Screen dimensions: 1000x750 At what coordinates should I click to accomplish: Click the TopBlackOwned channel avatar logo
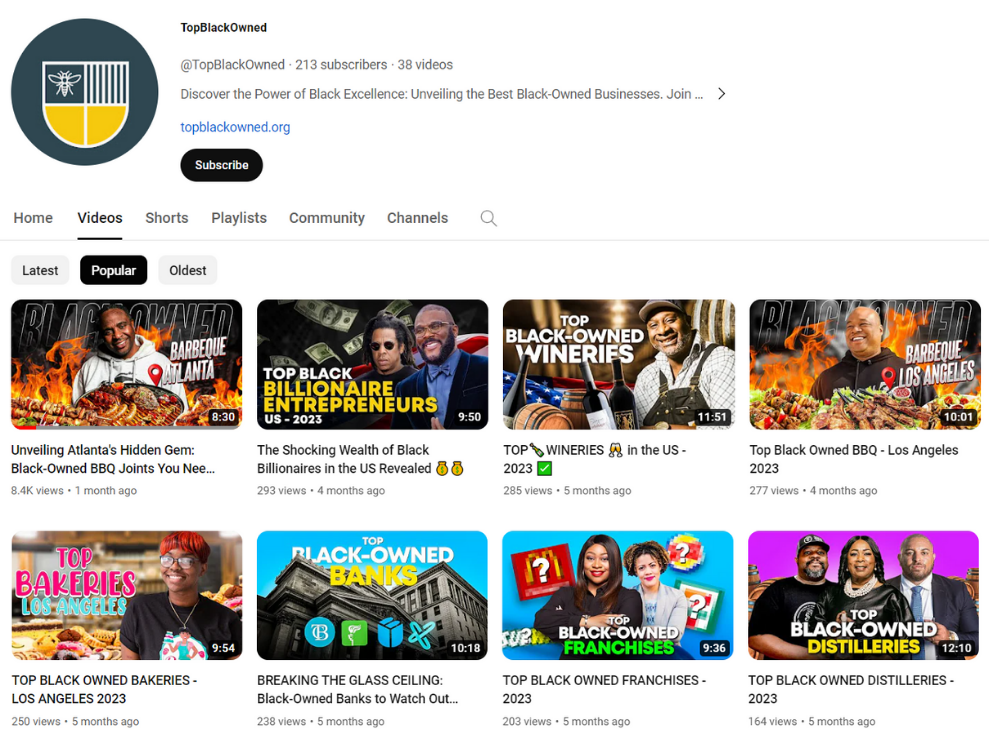click(85, 92)
